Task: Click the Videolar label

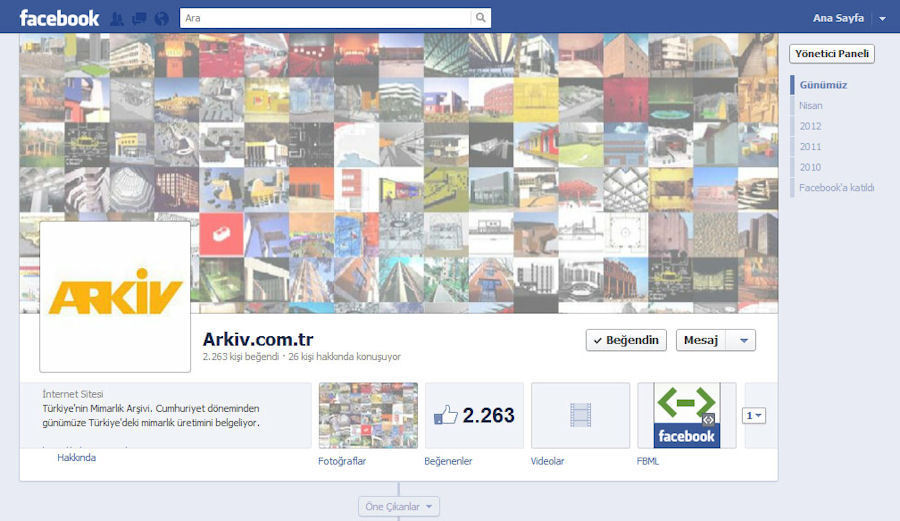Action: [x=548, y=461]
